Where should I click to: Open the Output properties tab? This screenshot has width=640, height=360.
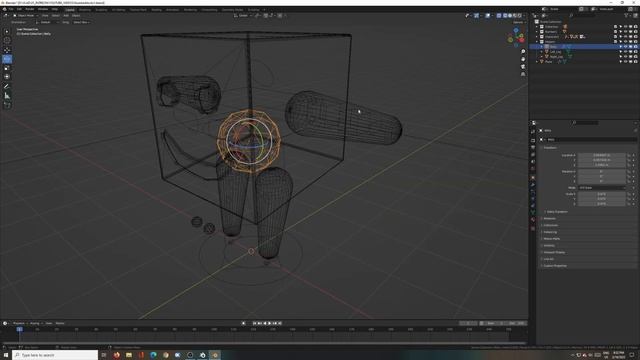(533, 147)
